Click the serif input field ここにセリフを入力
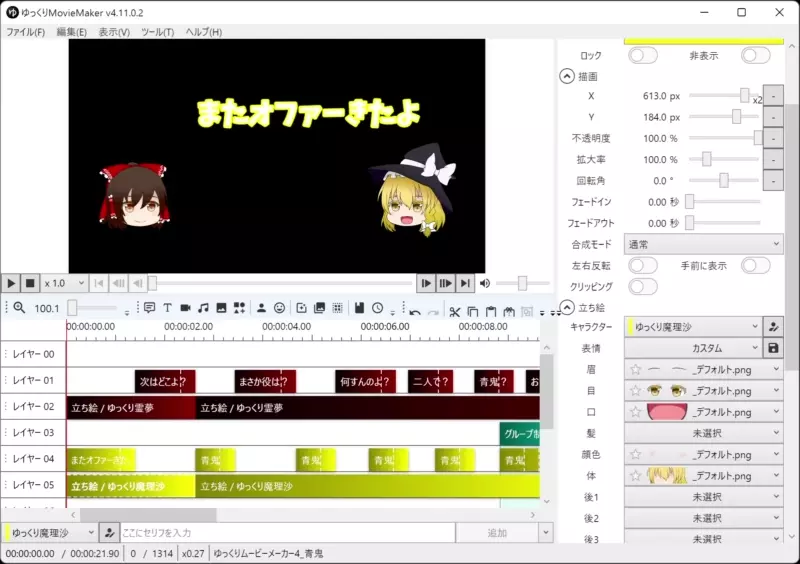The width and height of the screenshot is (800, 564). pos(288,533)
